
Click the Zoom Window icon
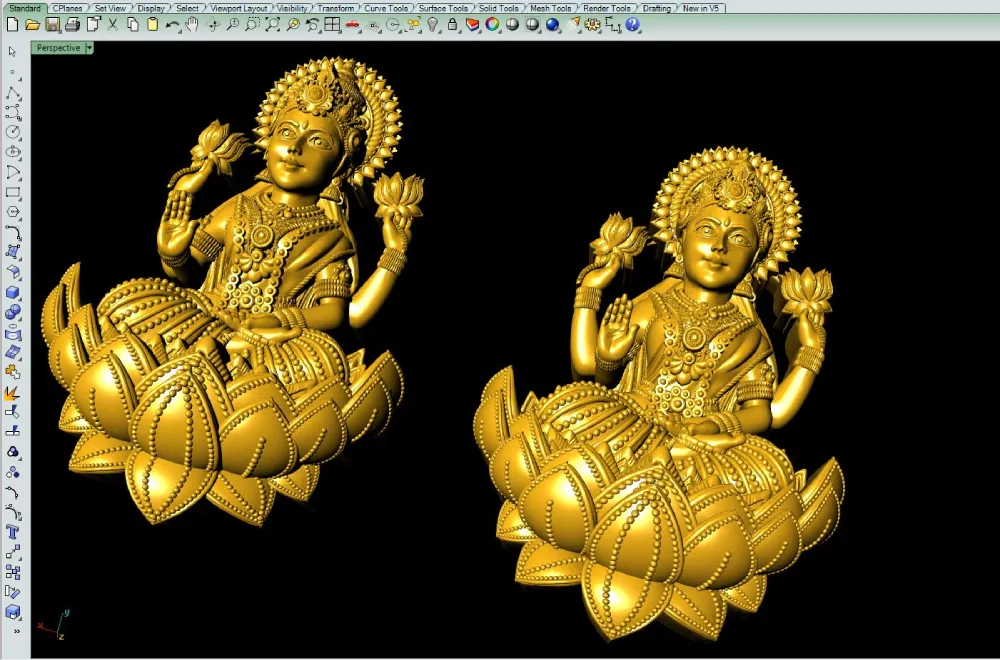coord(253,25)
